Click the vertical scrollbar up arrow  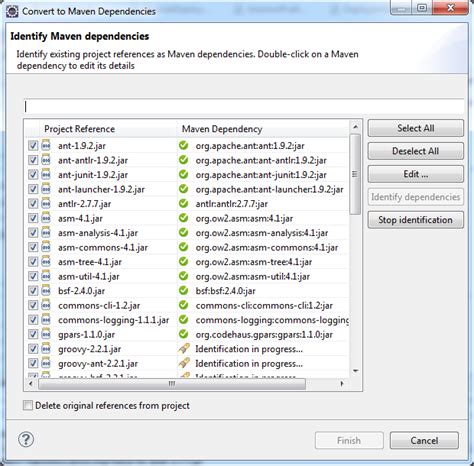tap(355, 127)
